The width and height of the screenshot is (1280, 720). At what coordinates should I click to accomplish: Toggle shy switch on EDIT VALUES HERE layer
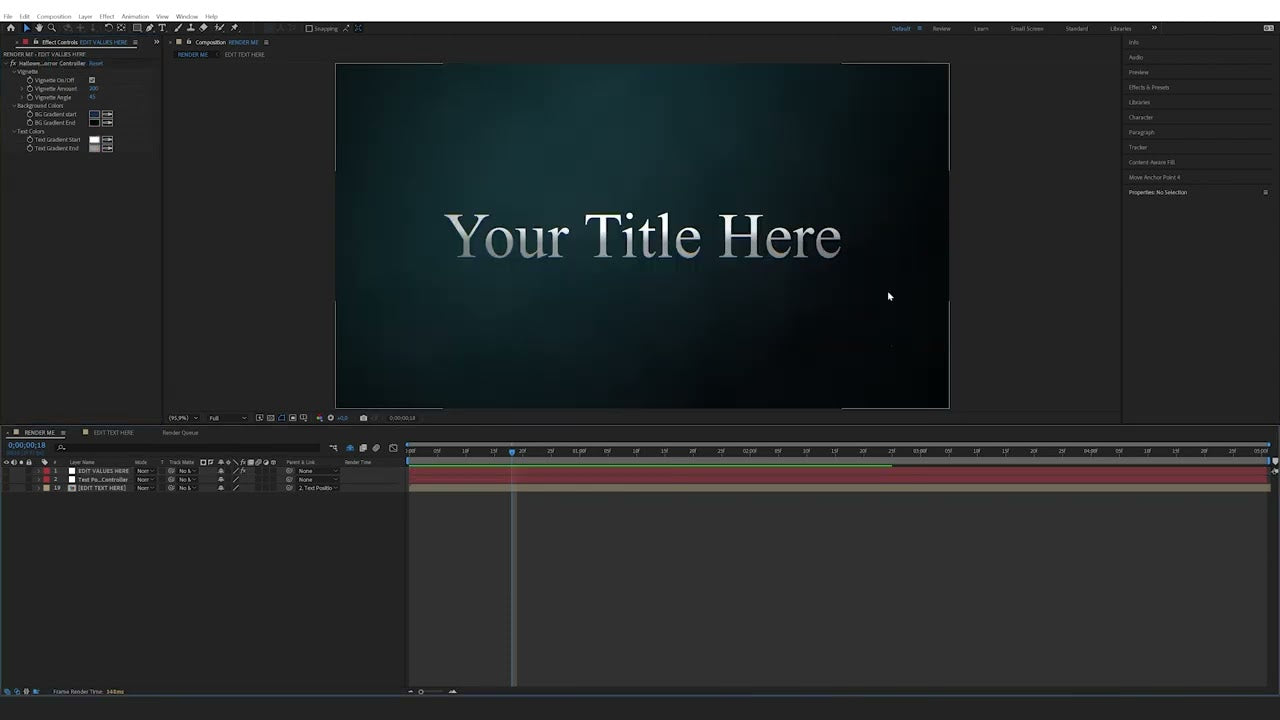221,471
